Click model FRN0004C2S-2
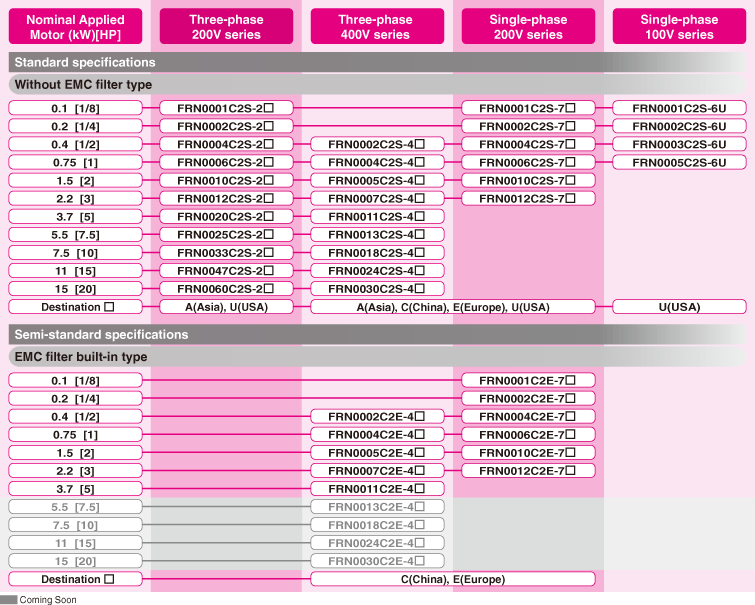Image resolution: width=755 pixels, height=605 pixels. point(226,144)
